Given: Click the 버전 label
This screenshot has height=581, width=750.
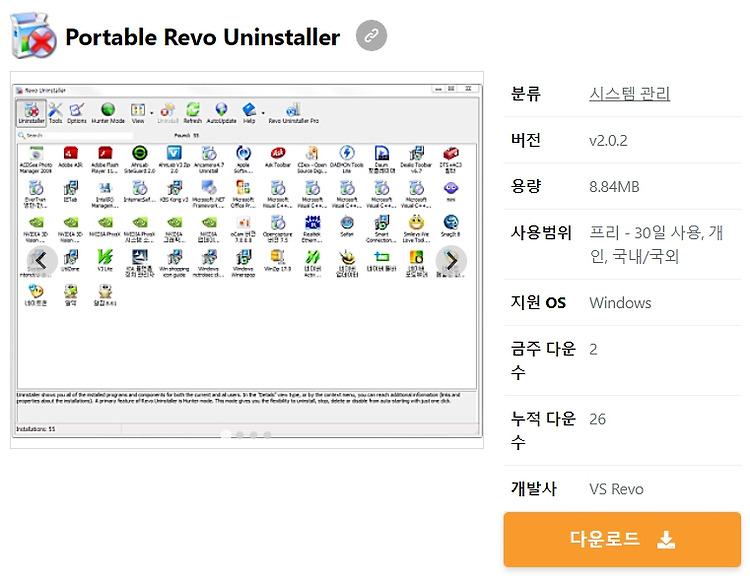Looking at the screenshot, I should (x=525, y=140).
